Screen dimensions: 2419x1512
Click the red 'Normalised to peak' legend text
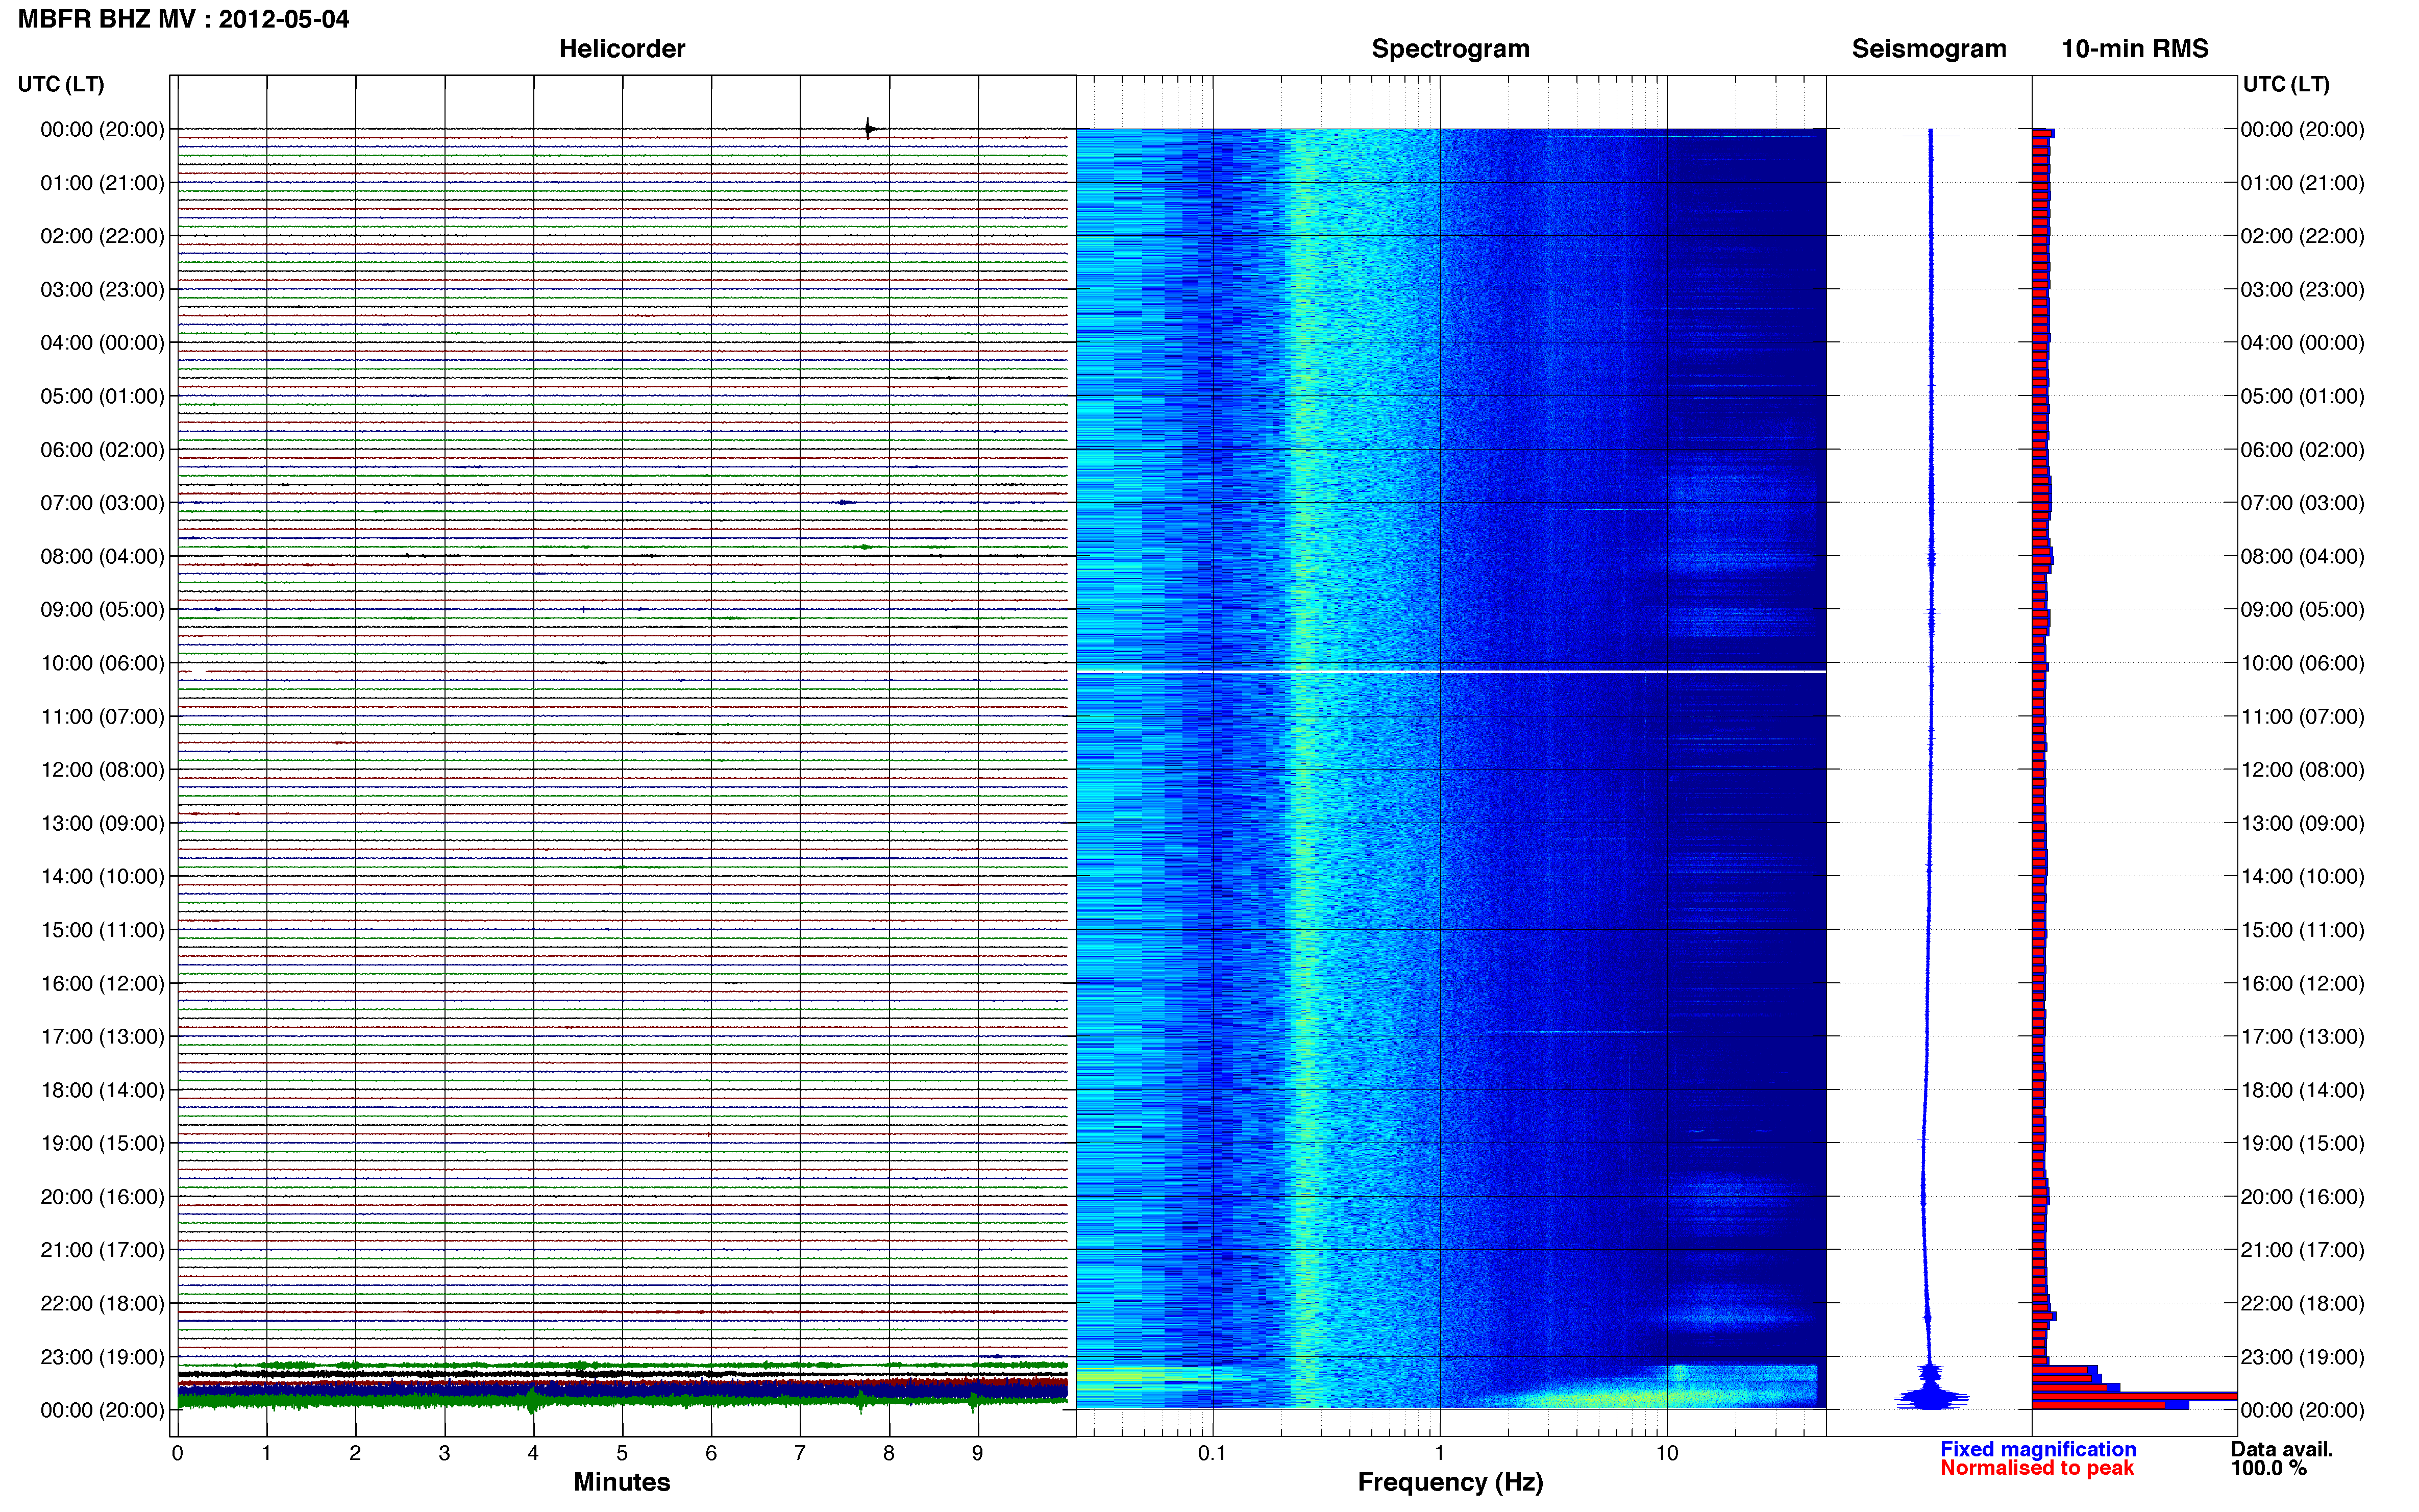tap(2037, 1468)
